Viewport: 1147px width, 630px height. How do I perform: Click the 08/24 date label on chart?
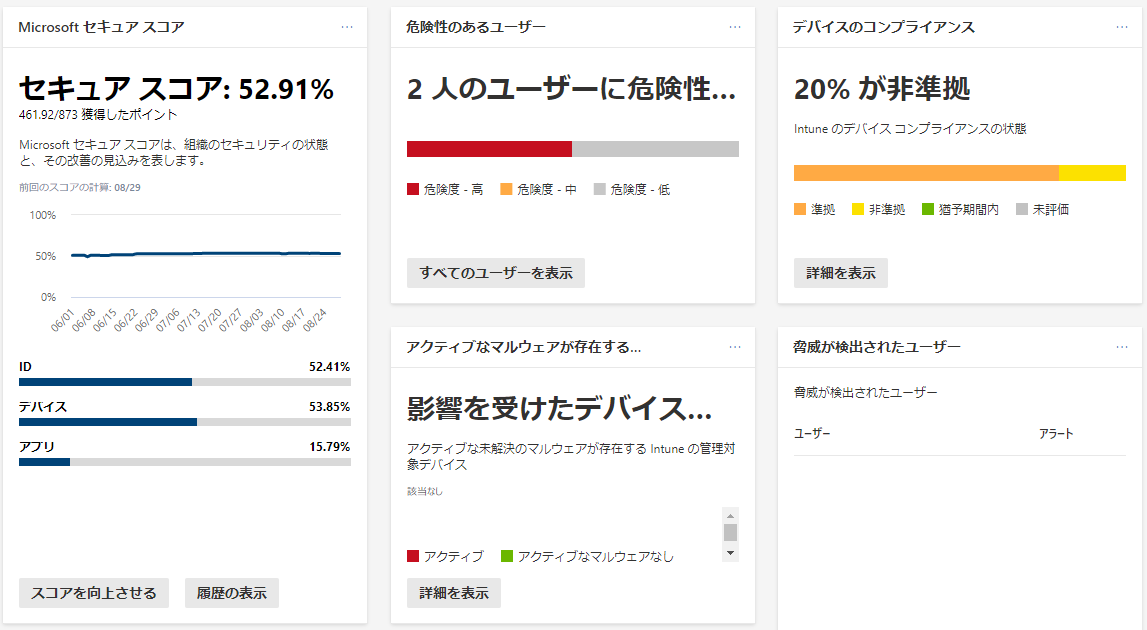coord(315,320)
